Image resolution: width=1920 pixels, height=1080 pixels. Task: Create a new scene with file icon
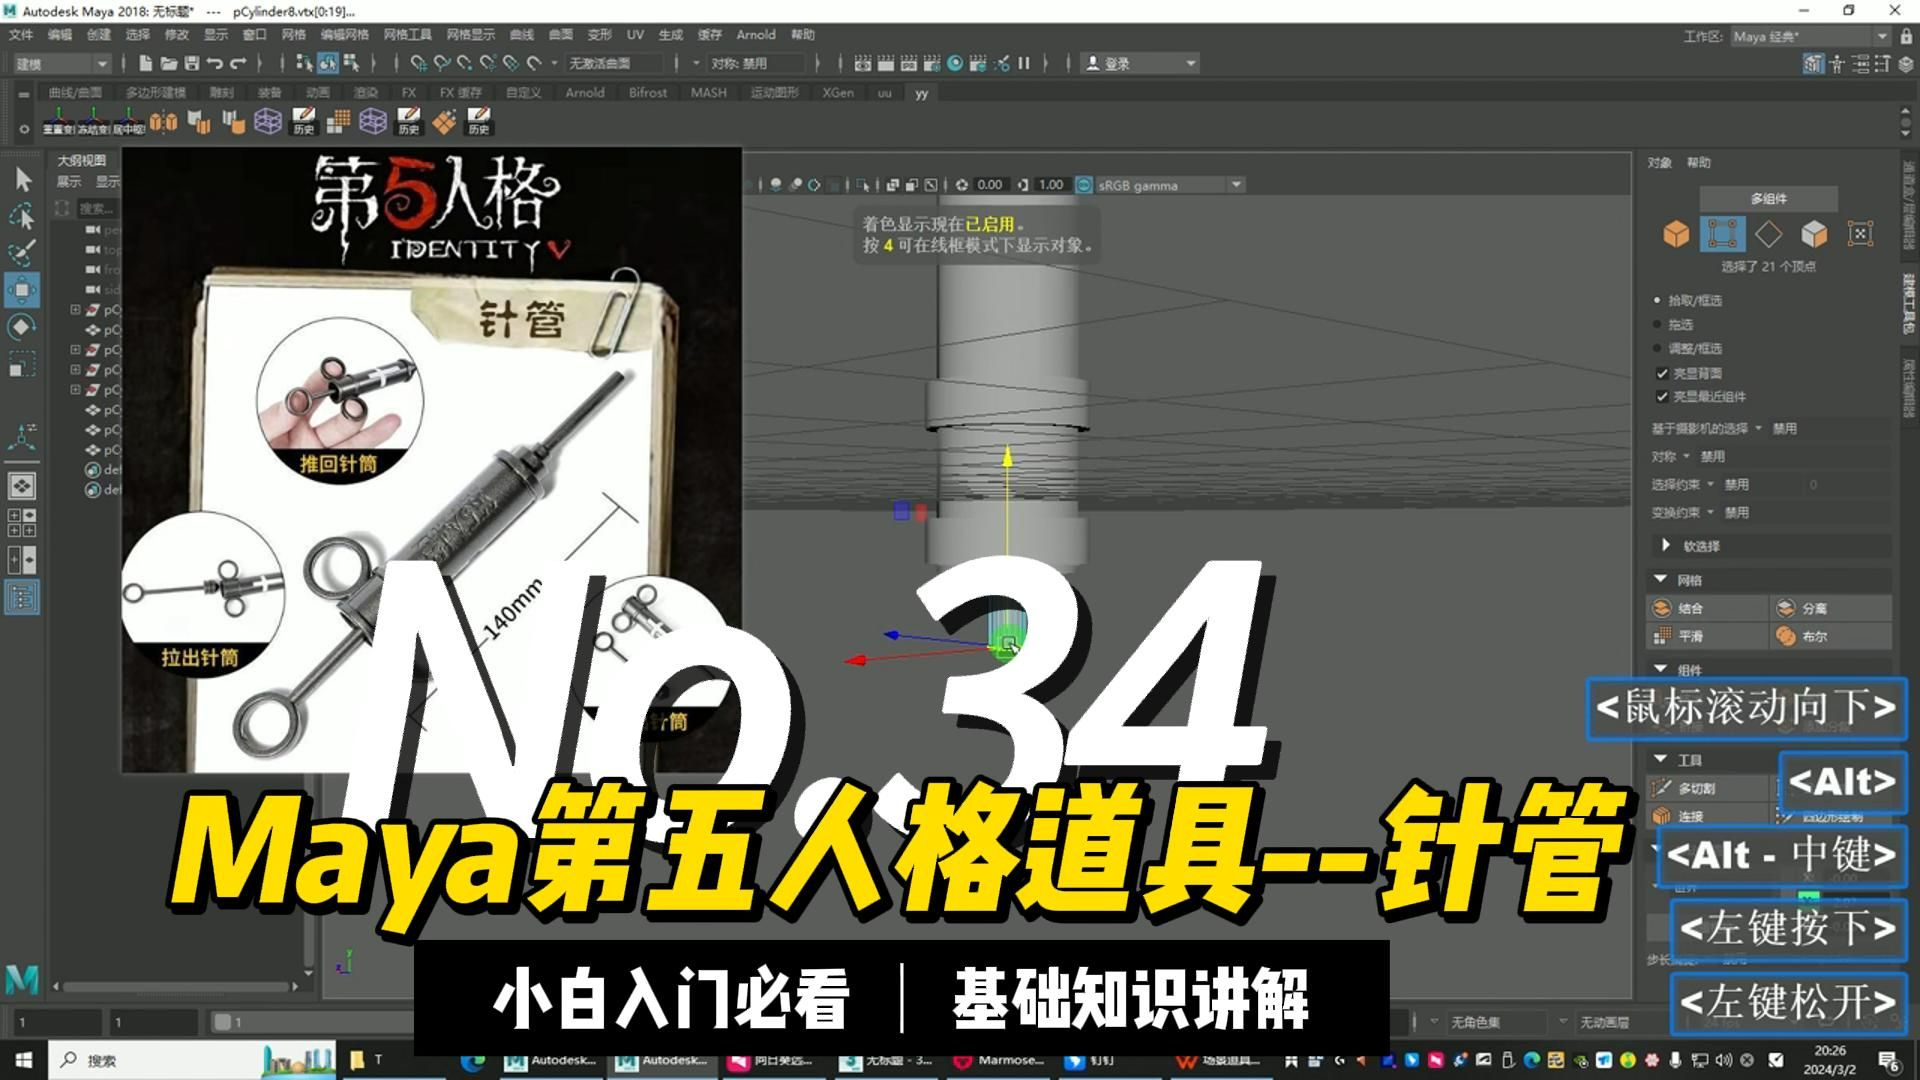pyautogui.click(x=146, y=63)
